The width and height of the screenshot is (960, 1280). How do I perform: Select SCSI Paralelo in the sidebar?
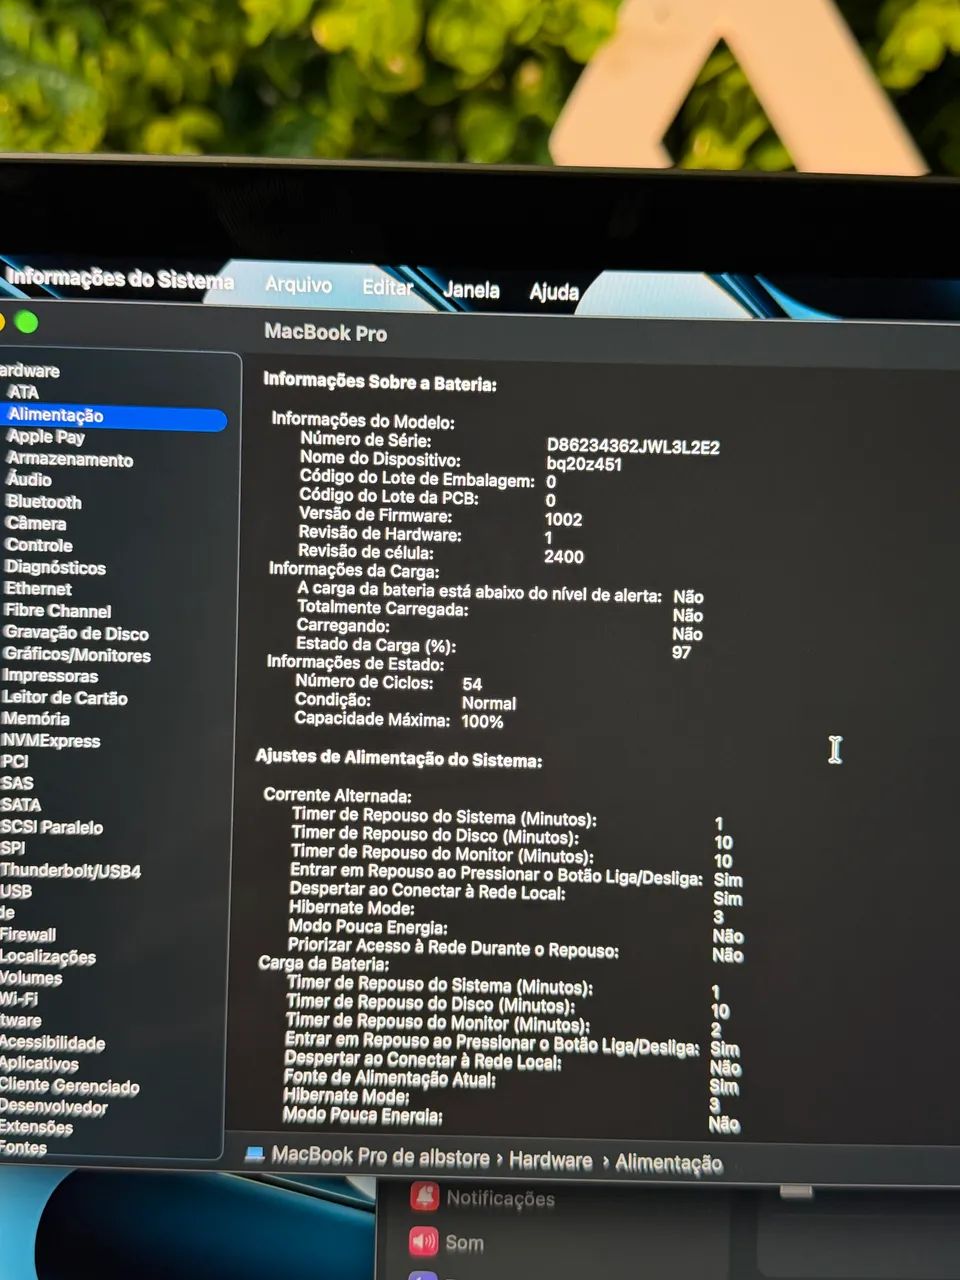(x=52, y=827)
